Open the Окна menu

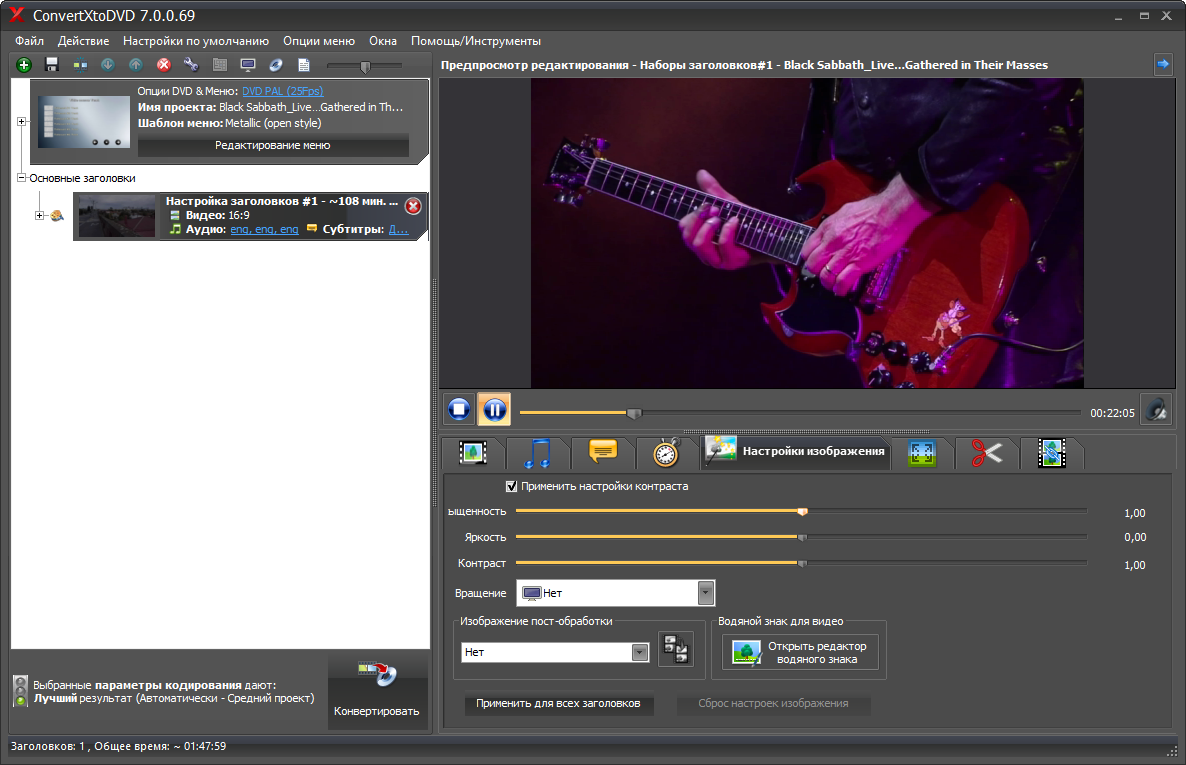pos(383,41)
